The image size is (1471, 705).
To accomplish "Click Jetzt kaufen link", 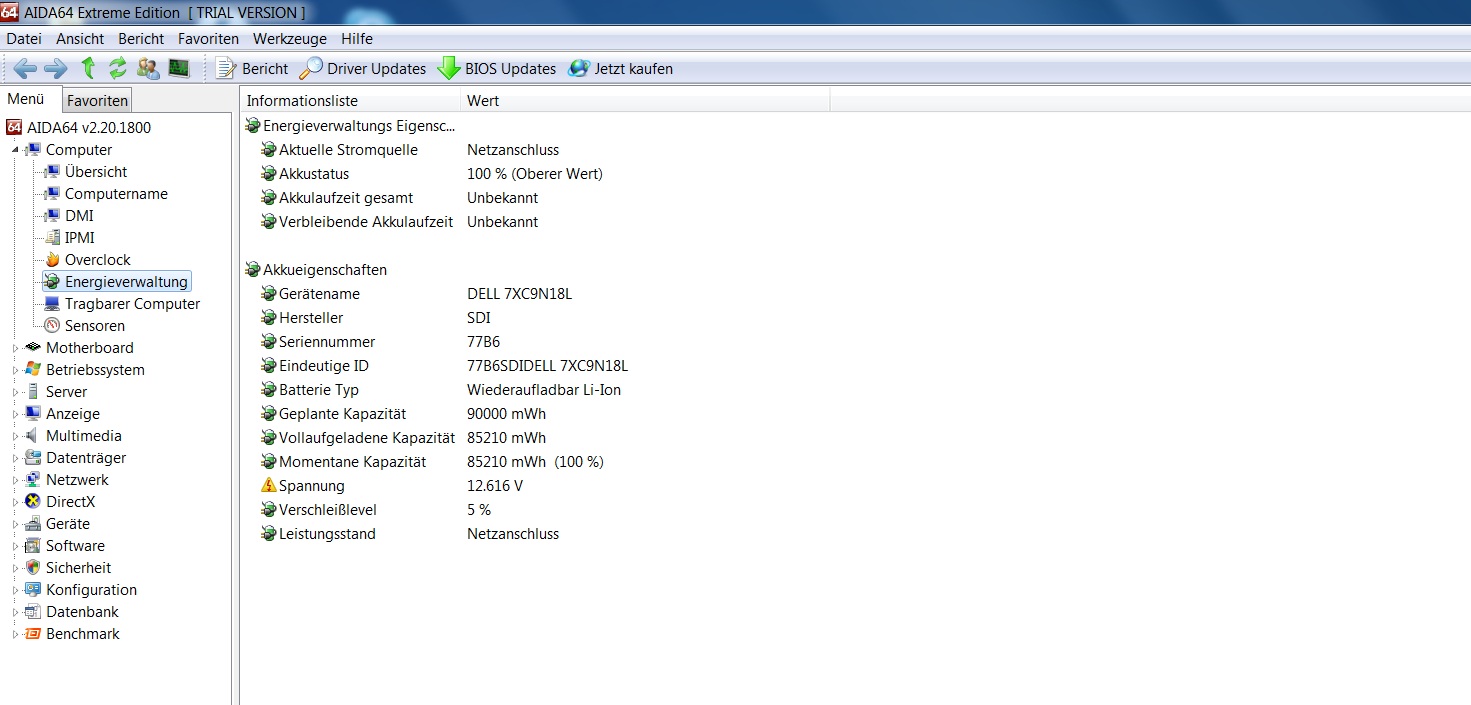I will tap(621, 69).
